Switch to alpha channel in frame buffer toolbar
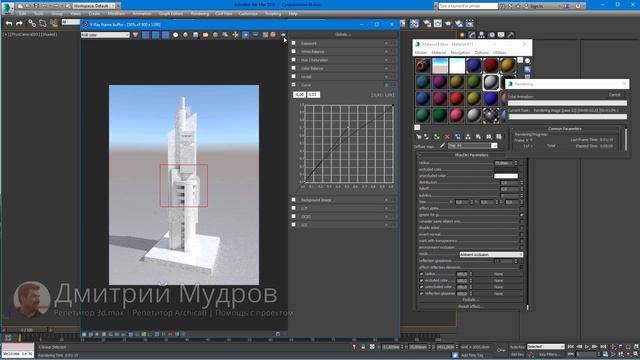The image size is (640, 360). 176,35
